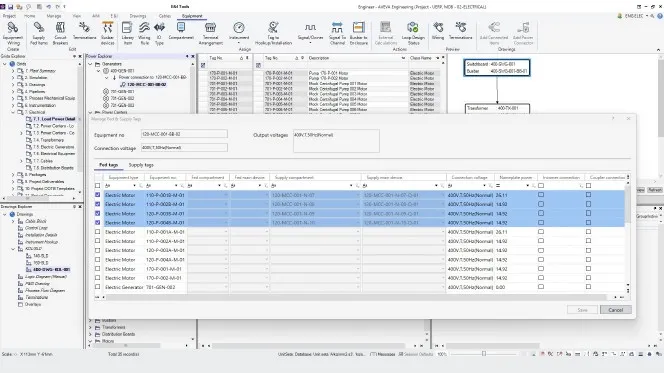Close the Manage Fed & Supply Tags dialog
The height and width of the screenshot is (373, 664).
click(x=628, y=119)
